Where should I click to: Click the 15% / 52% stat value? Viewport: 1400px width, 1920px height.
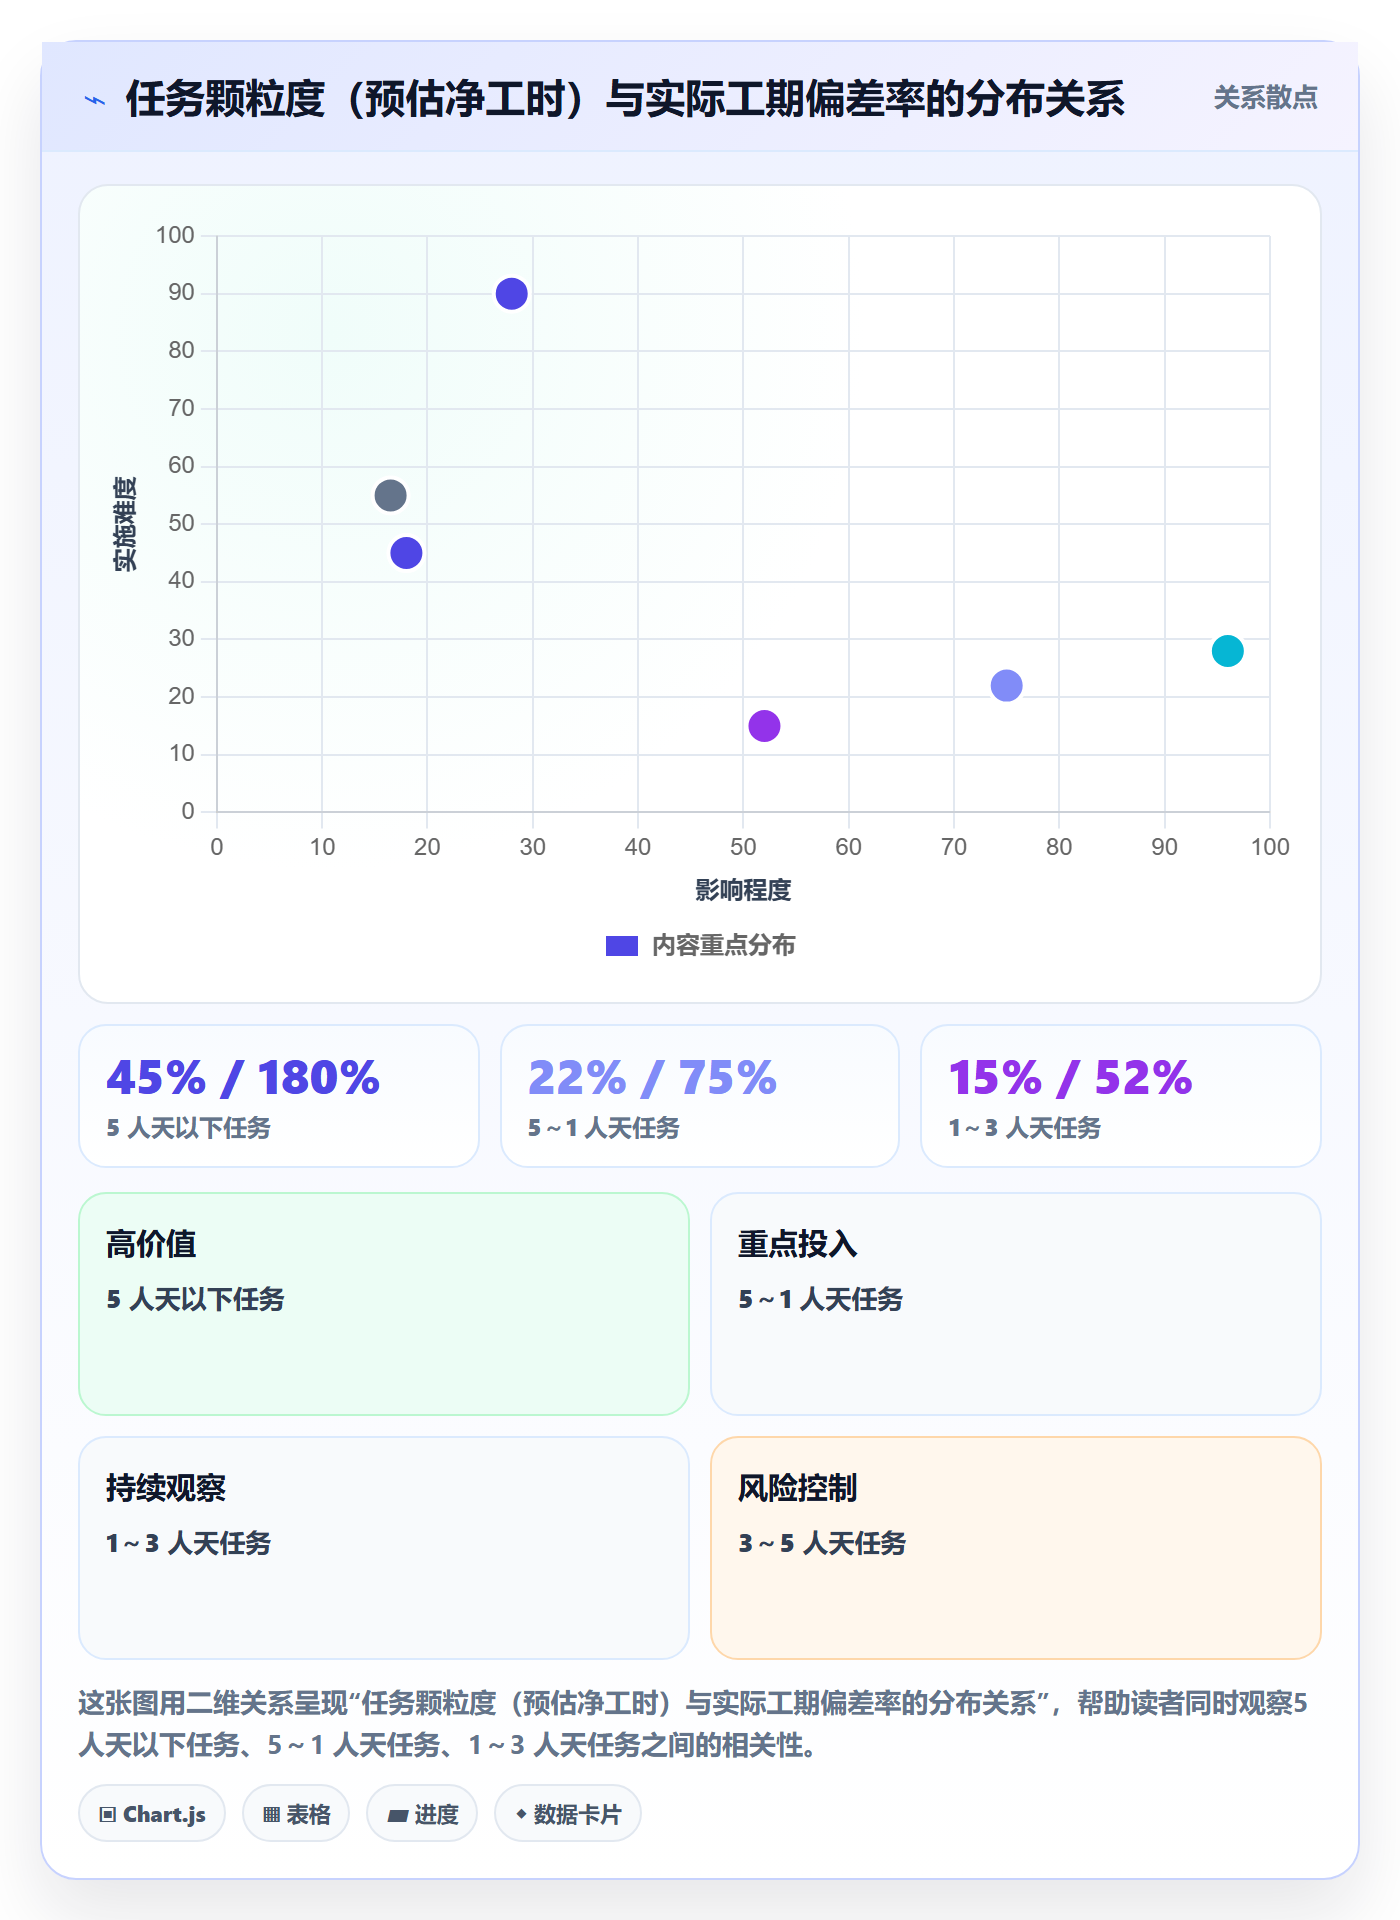click(1070, 1078)
